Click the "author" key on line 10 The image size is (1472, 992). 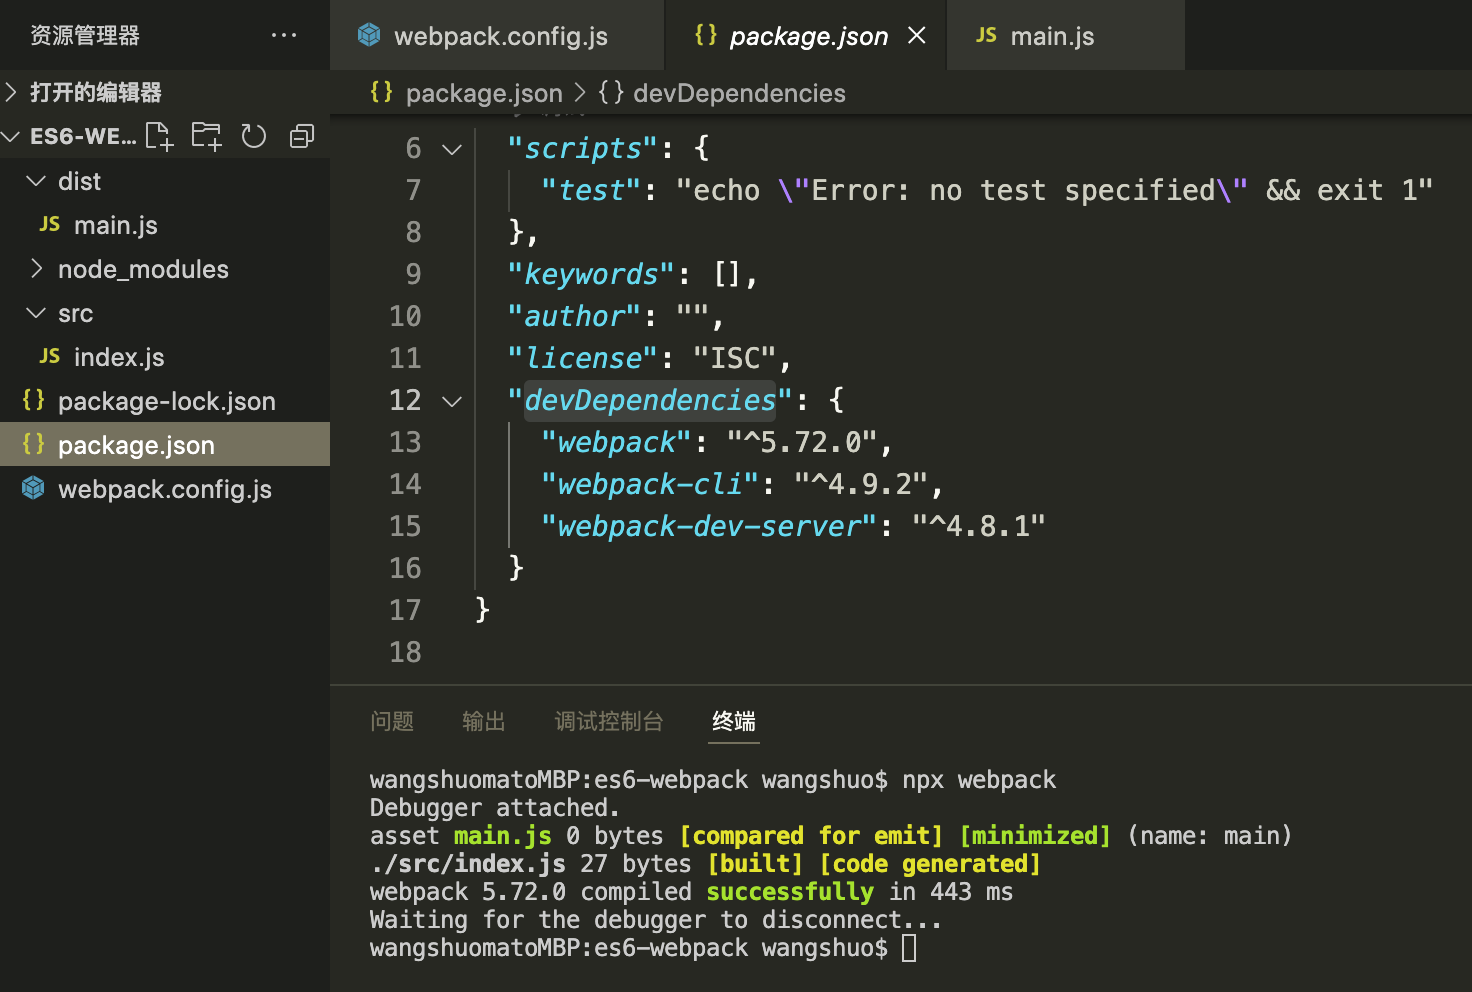click(x=574, y=316)
